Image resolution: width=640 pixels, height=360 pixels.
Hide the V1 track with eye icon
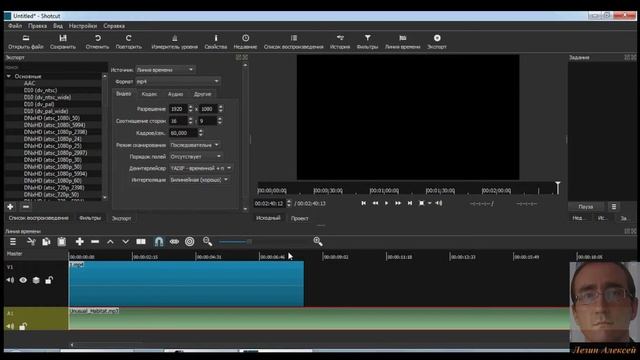tap(23, 280)
